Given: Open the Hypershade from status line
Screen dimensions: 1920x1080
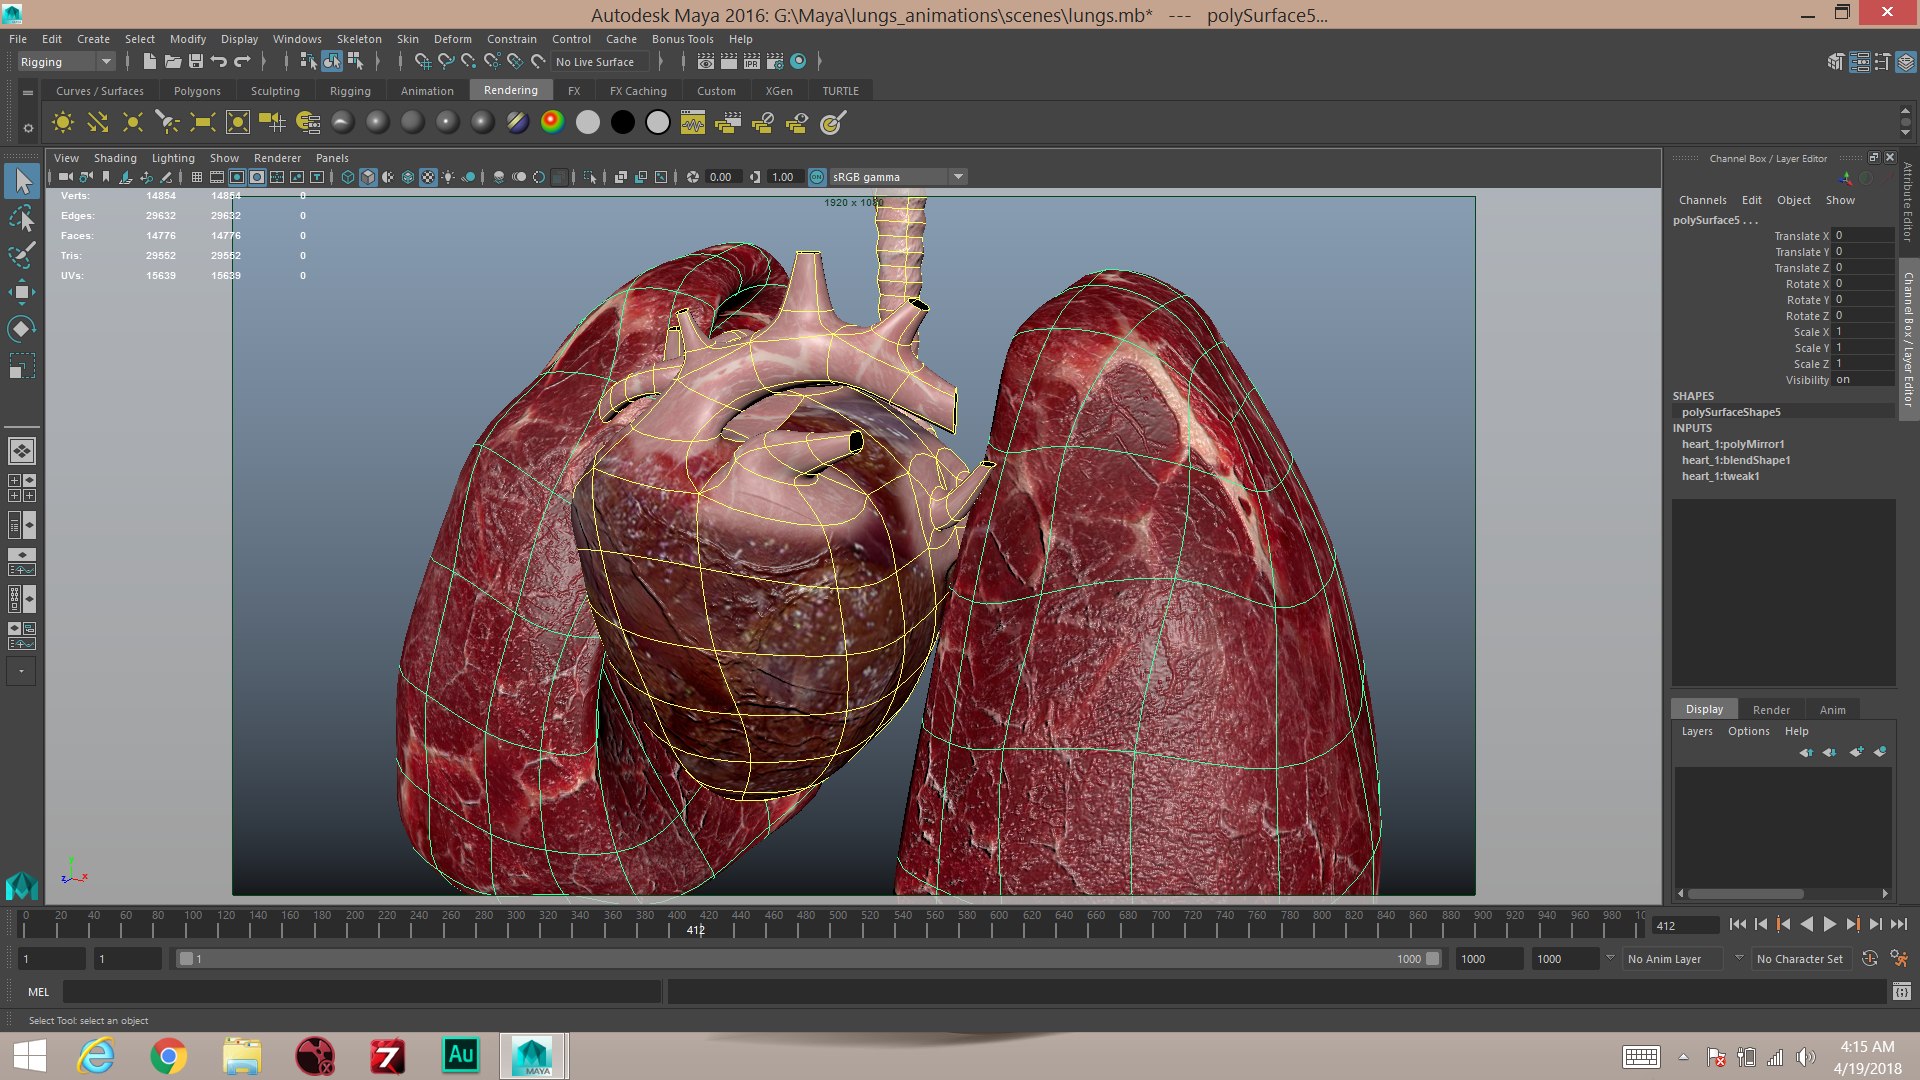Looking at the screenshot, I should tap(798, 62).
